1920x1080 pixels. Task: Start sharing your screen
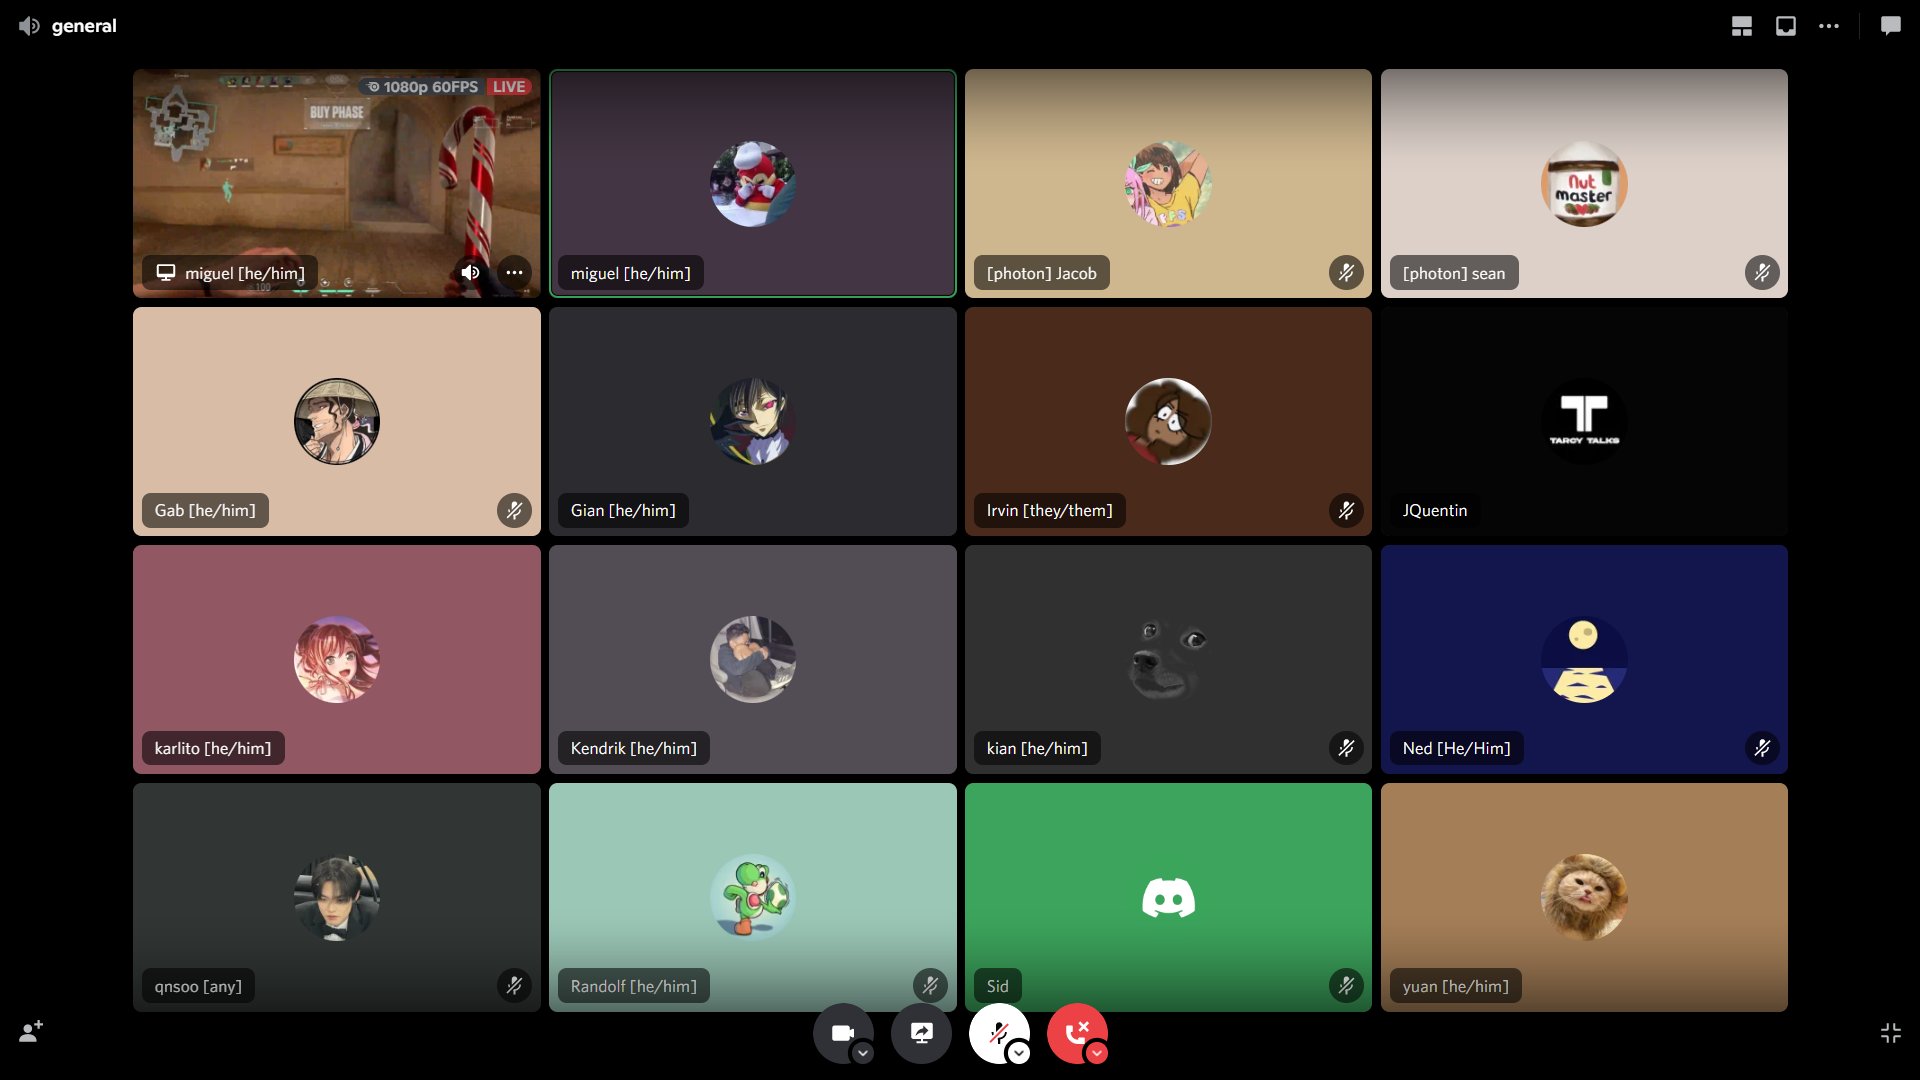click(921, 1033)
